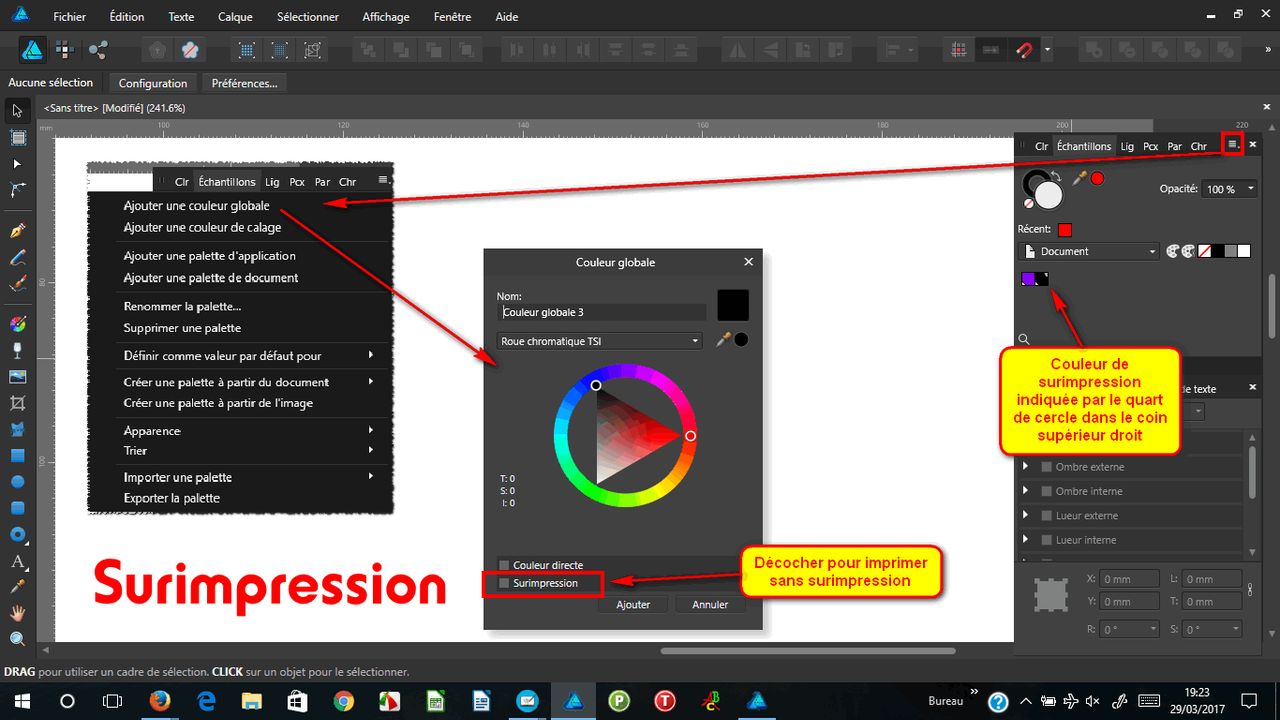
Task: Open the Document palette dropdown
Action: click(1087, 251)
